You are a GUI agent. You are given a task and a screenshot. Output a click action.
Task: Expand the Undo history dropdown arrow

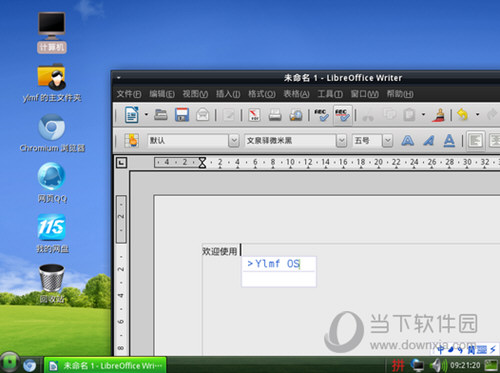[477, 115]
